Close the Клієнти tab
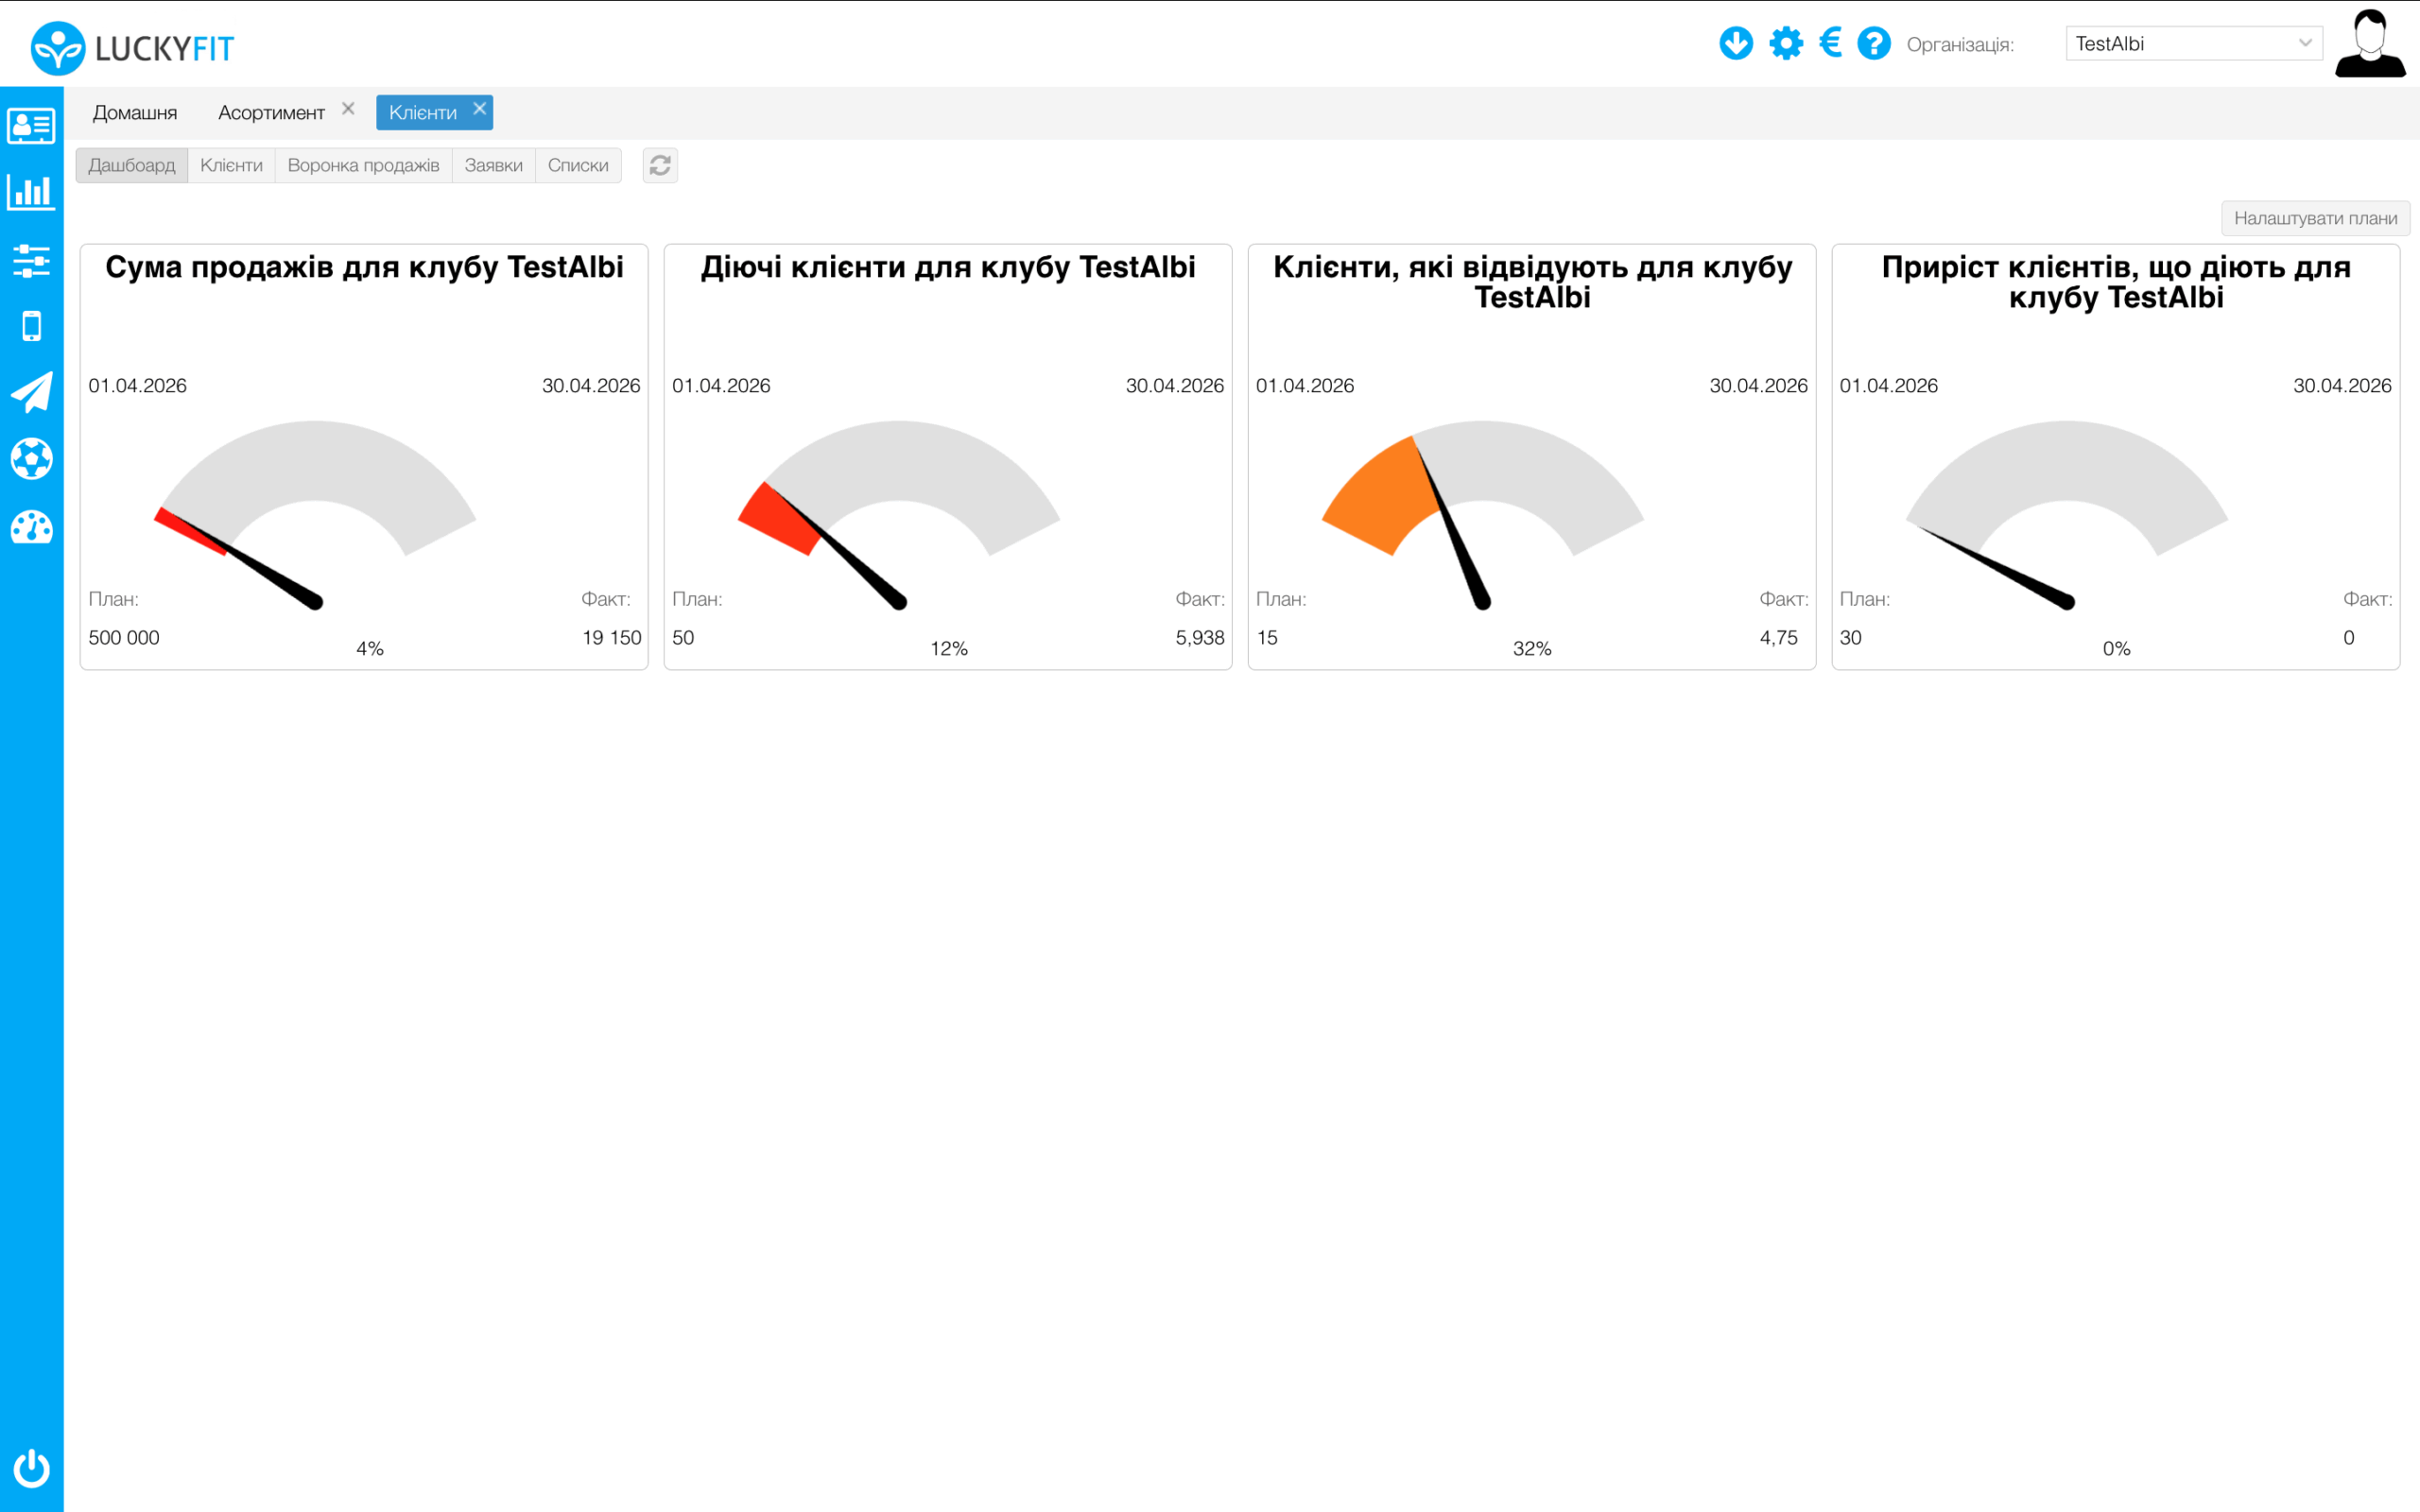Image resolution: width=2420 pixels, height=1512 pixels. (480, 109)
